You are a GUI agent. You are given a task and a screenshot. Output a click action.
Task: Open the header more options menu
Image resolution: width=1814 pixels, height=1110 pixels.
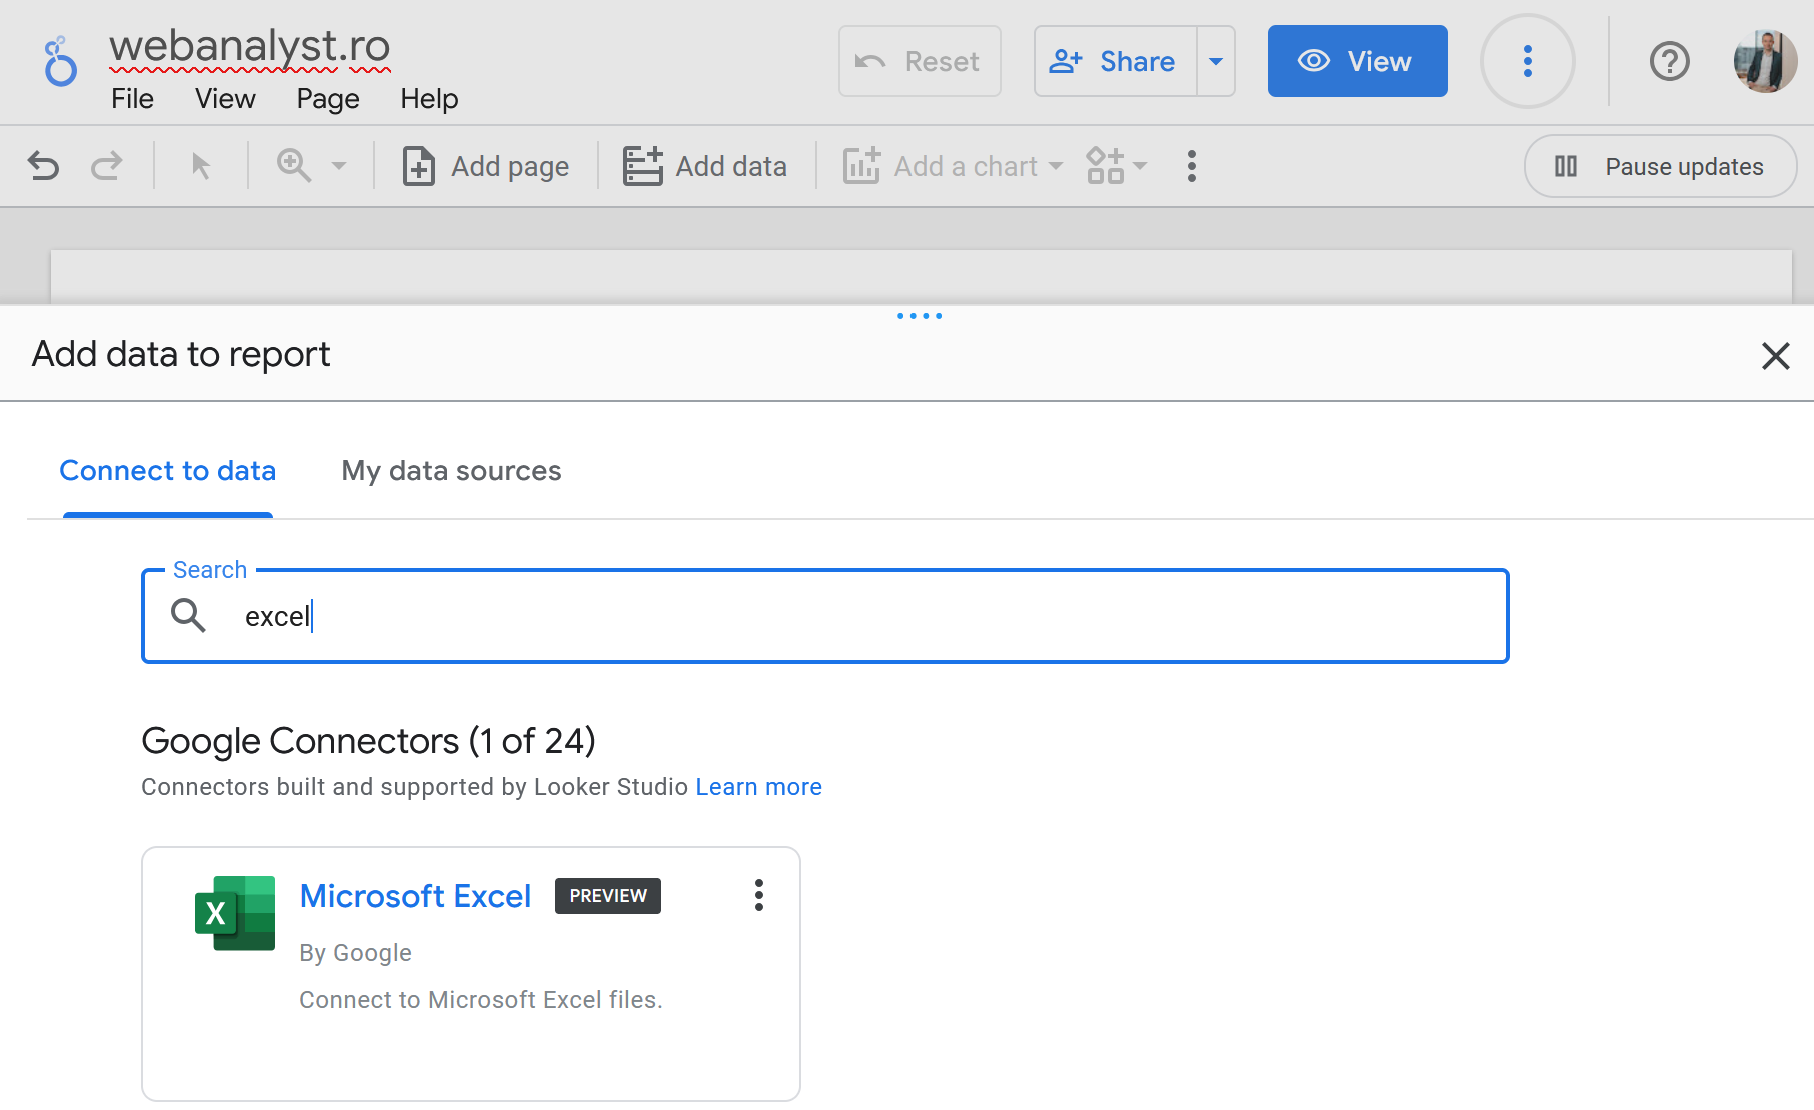[x=1527, y=61]
